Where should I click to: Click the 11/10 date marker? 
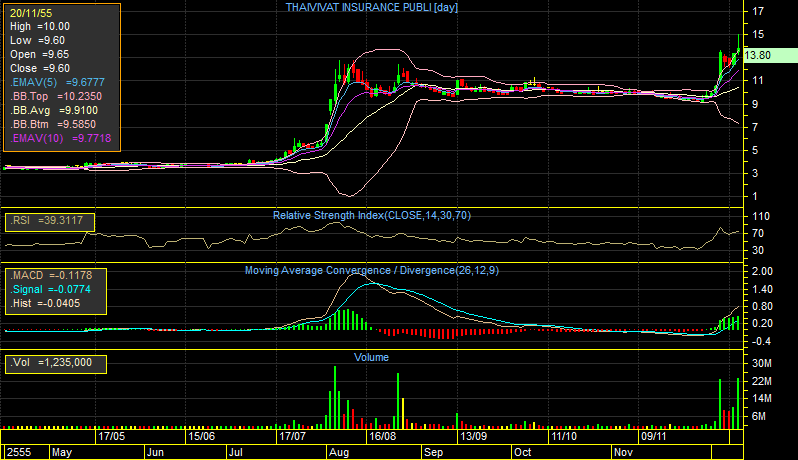pos(564,436)
